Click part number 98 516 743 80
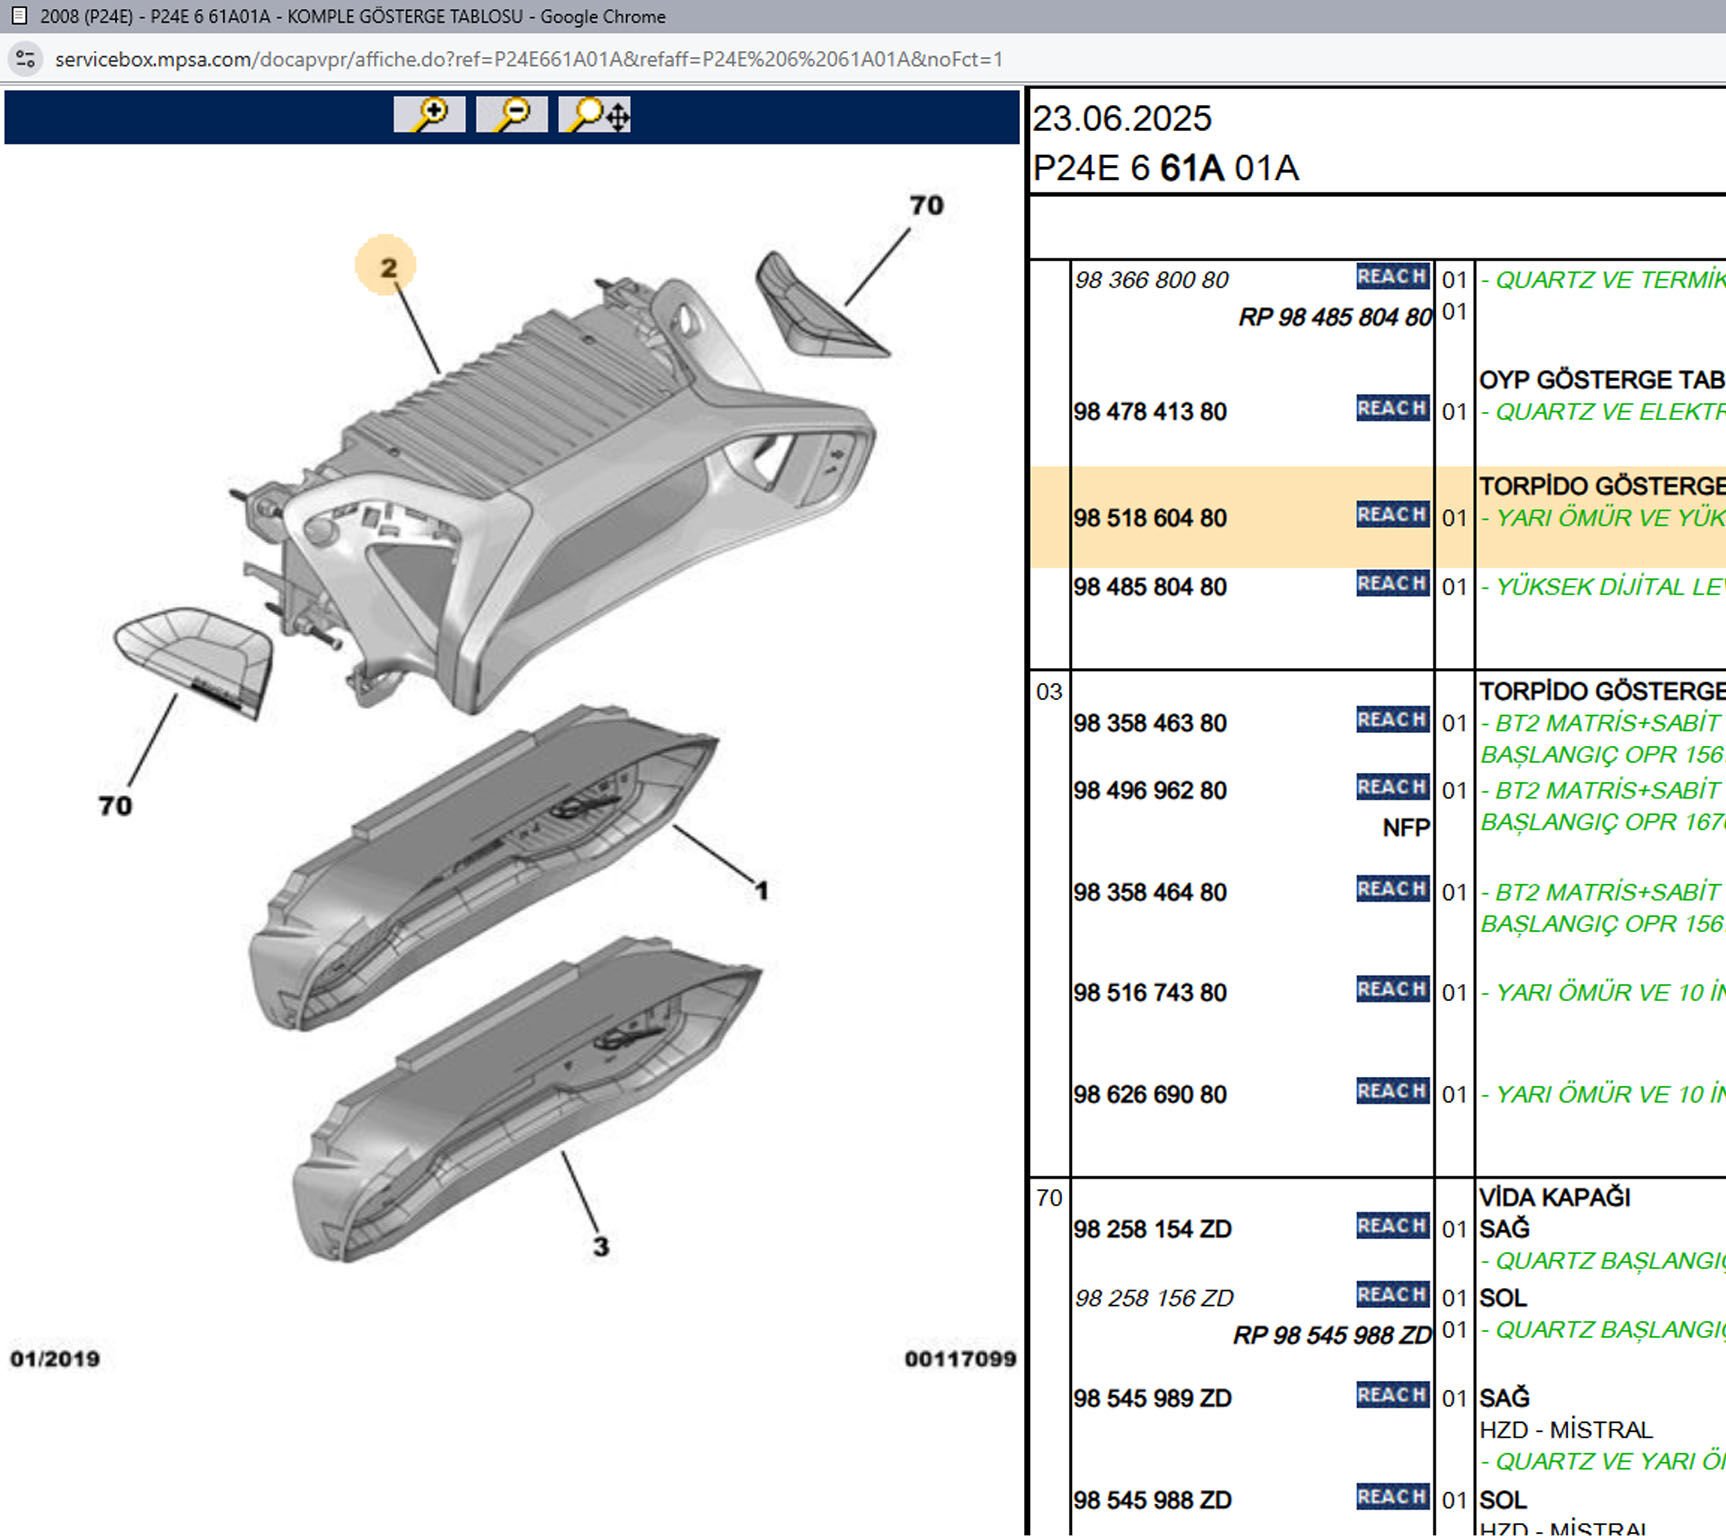The width and height of the screenshot is (1726, 1536). click(x=1150, y=993)
